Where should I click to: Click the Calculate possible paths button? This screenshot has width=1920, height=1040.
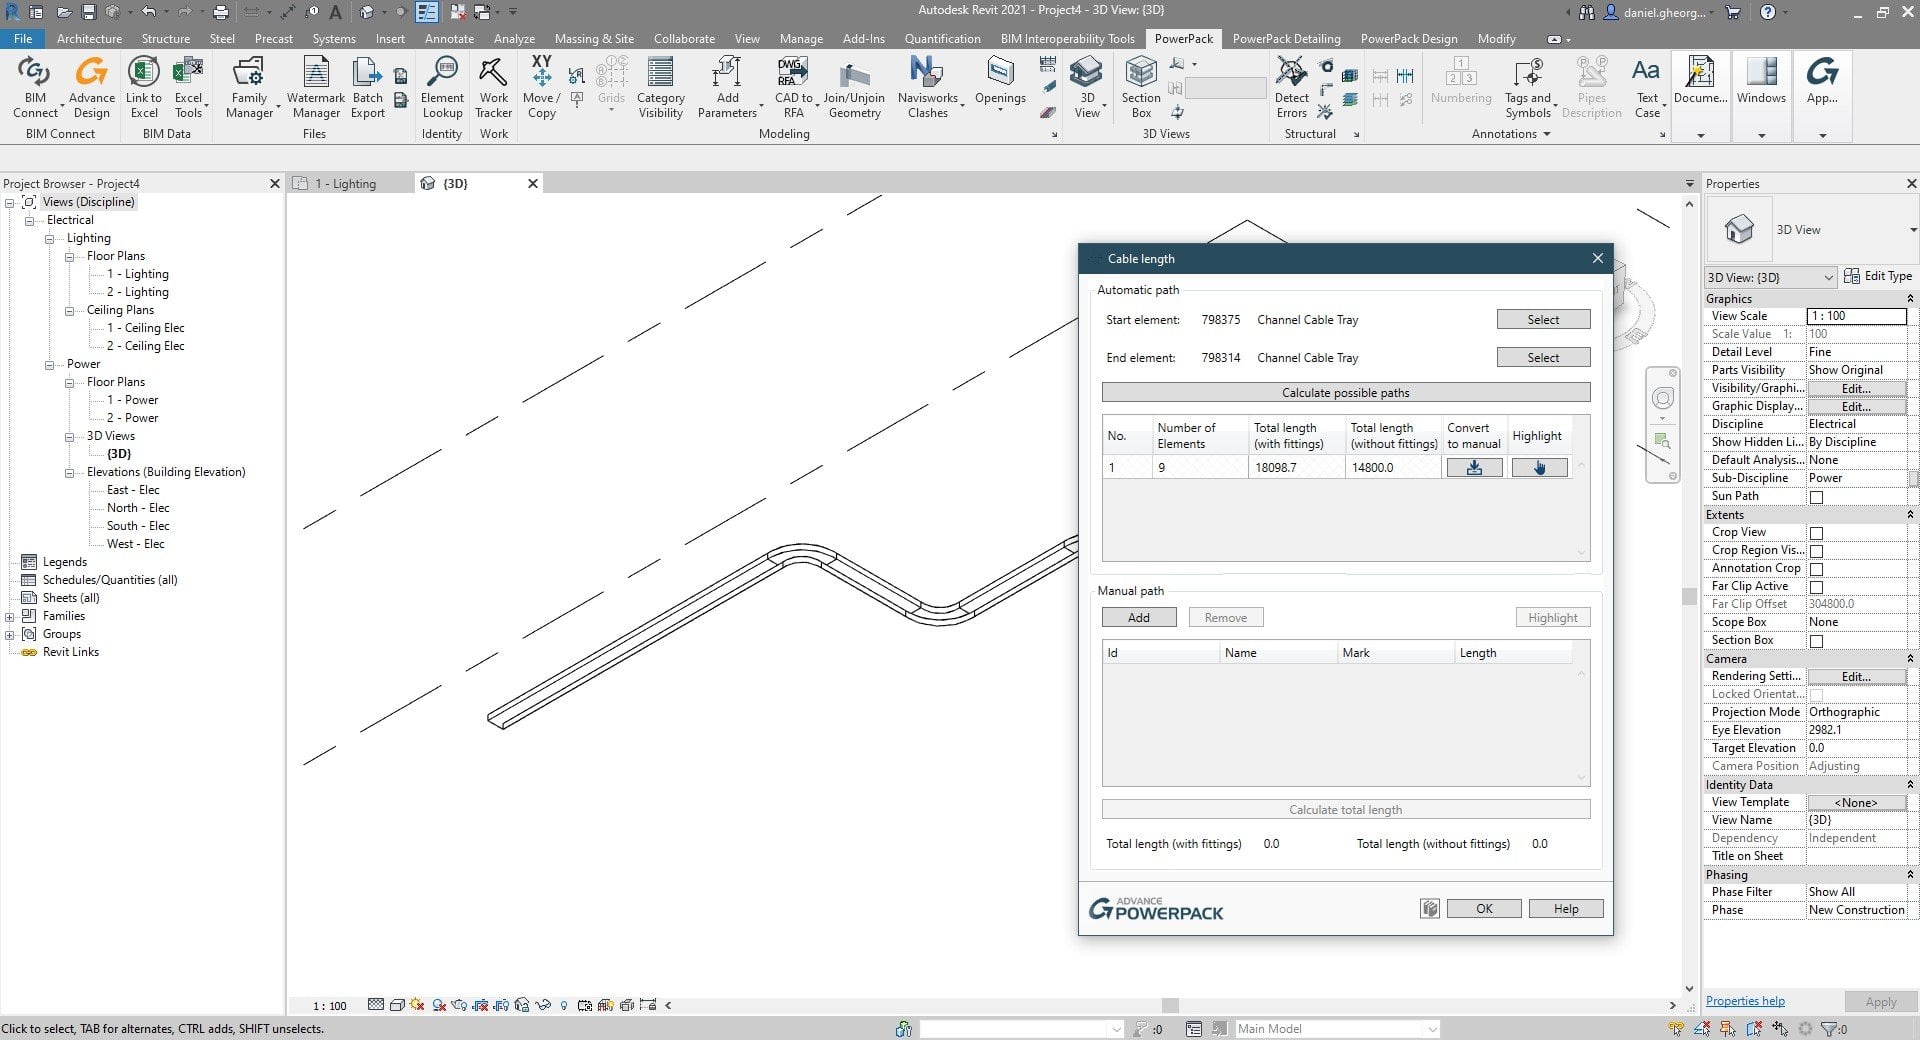point(1344,392)
